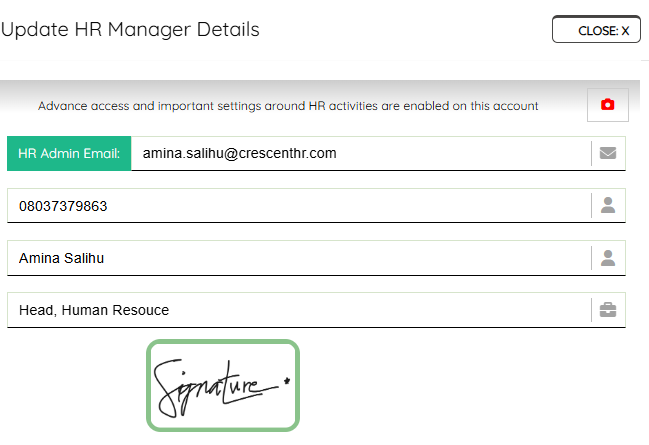Click the red camera upload icon
The height and width of the screenshot is (445, 649).
[608, 105]
